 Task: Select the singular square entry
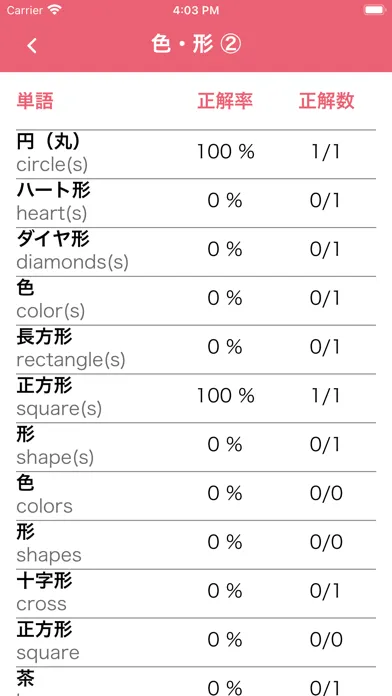click(196, 642)
